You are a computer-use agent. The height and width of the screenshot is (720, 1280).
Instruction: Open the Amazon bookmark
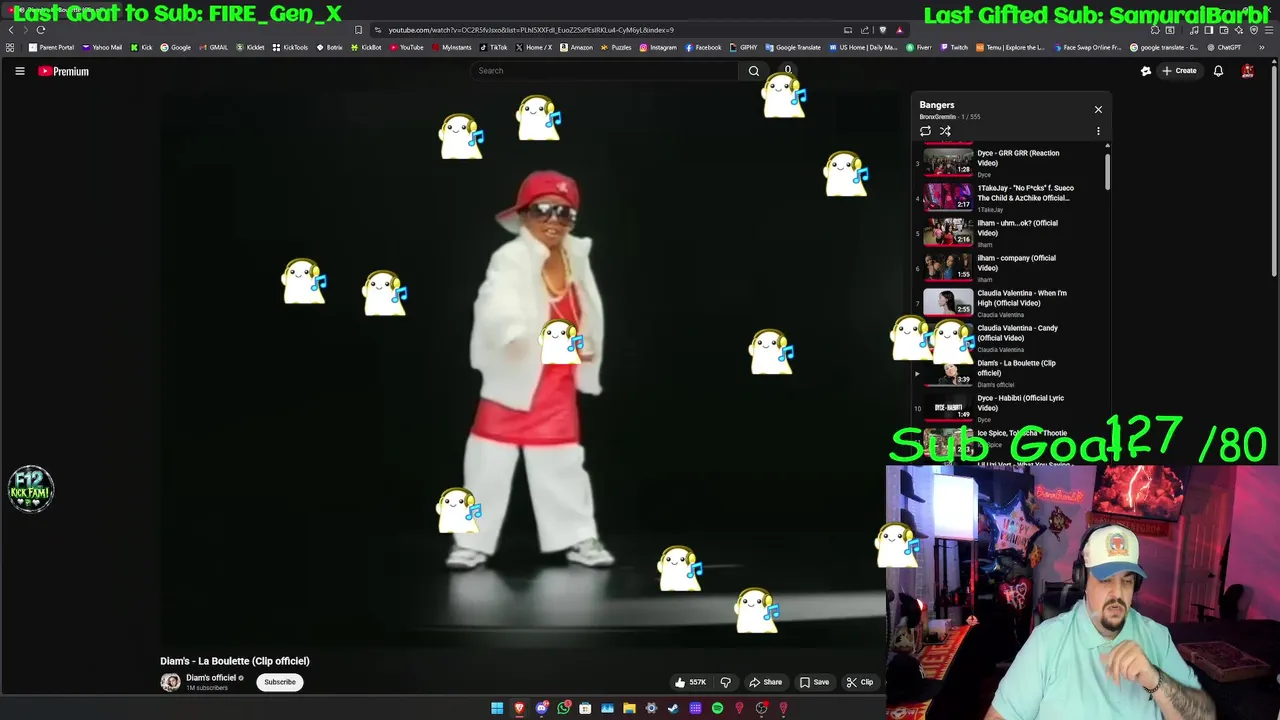577,47
